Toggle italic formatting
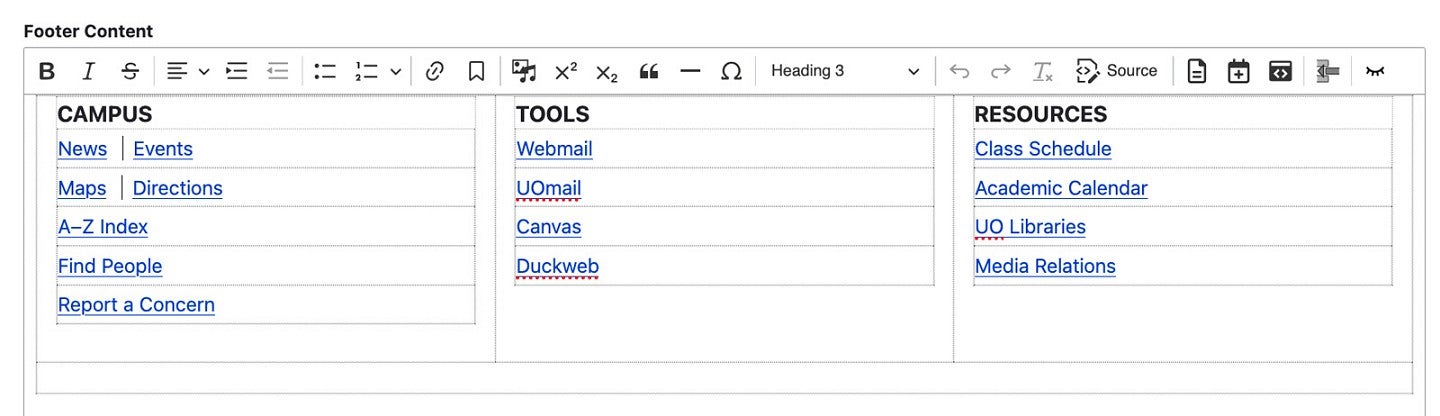Viewport: 1440px width, 416px height. (x=88, y=71)
